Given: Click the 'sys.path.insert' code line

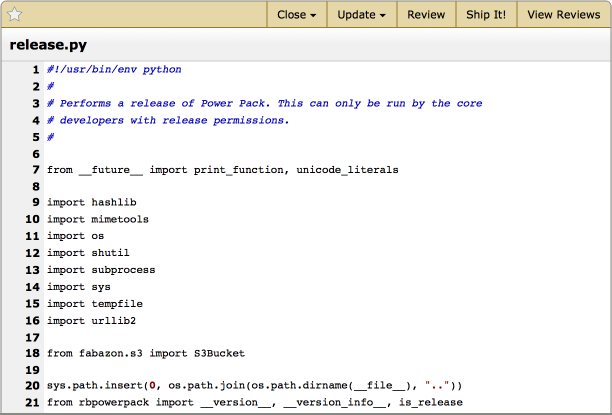Looking at the screenshot, I should point(254,386).
